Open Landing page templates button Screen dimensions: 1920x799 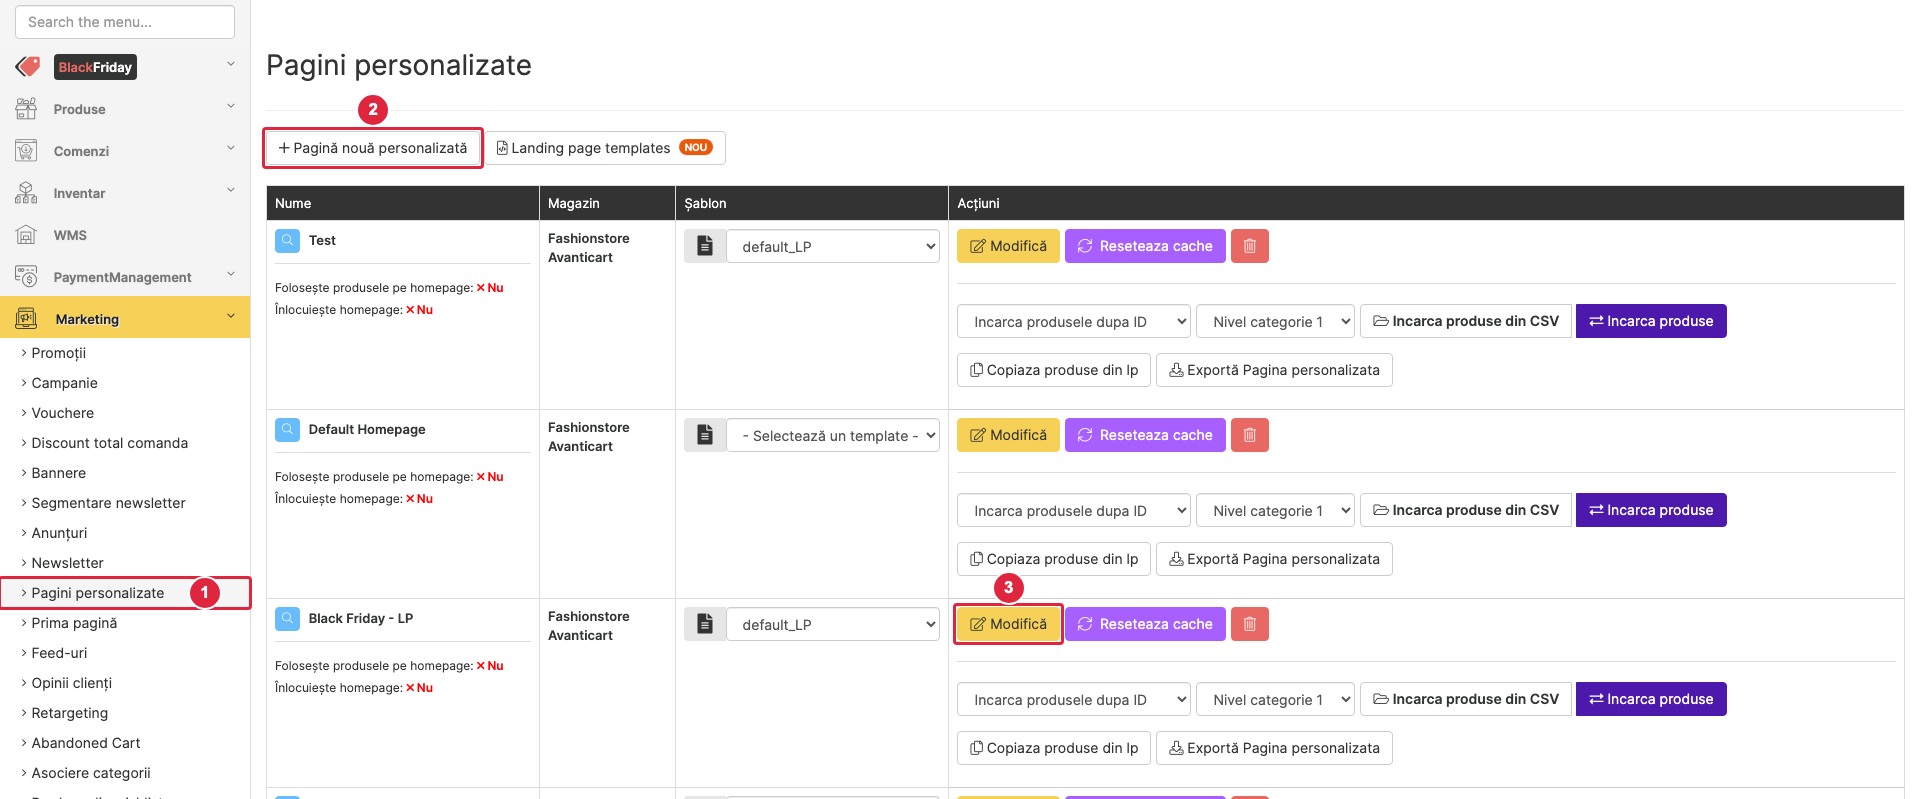605,148
